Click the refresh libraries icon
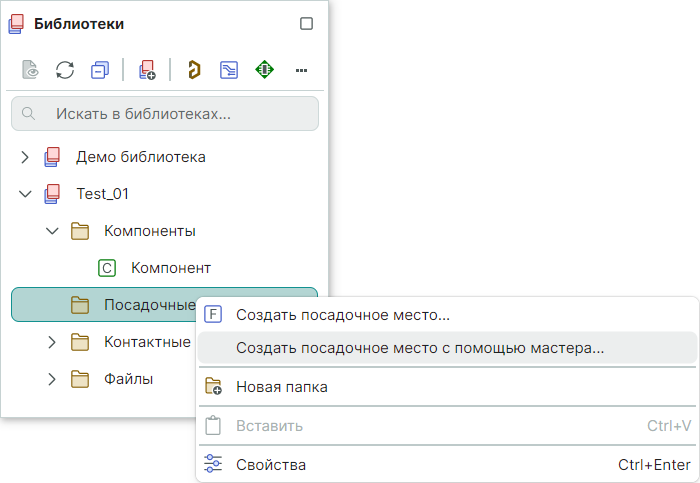The image size is (700, 483). point(65,70)
